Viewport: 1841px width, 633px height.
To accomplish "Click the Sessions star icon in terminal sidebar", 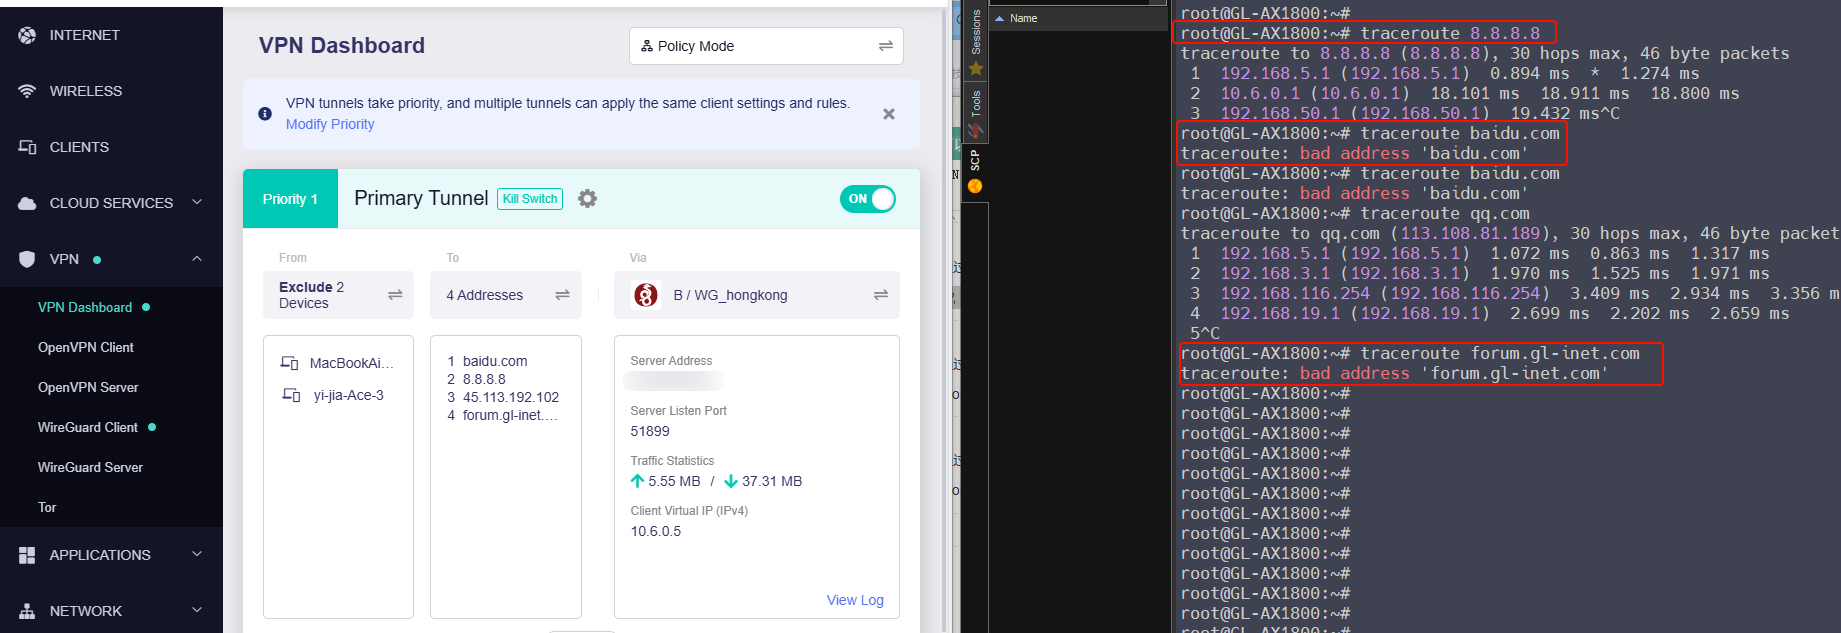I will [976, 69].
